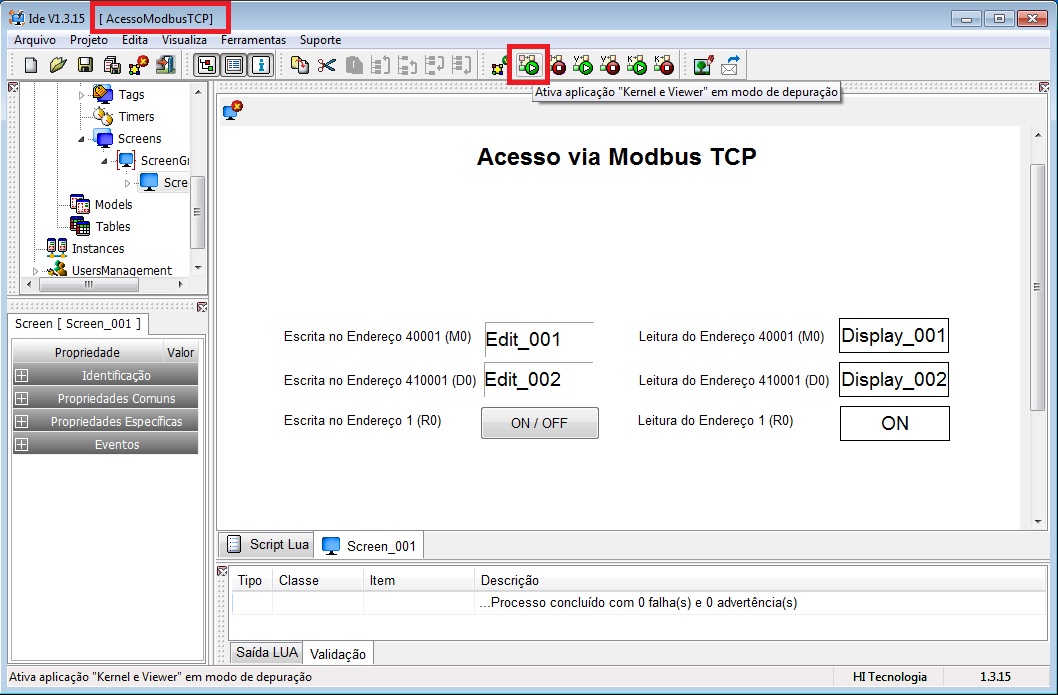Screen dimensions: 1058x695
Task: Expand the Propriedades Comuns group
Action: (22, 398)
